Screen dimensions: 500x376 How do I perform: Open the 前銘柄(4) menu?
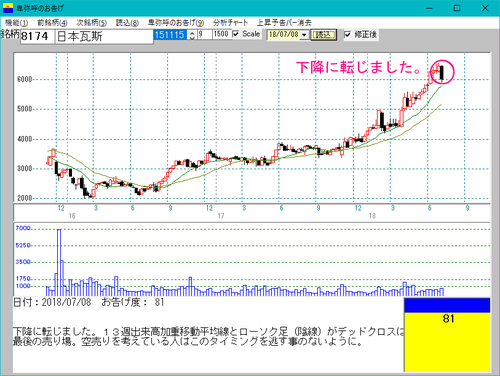point(52,23)
